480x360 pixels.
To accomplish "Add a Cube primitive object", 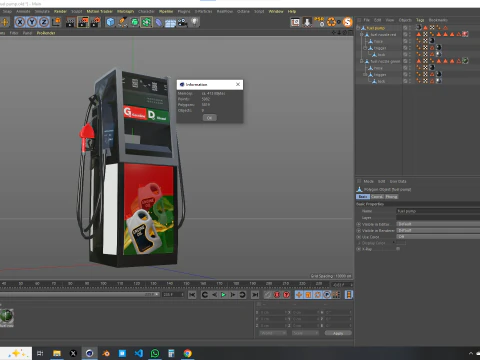I will pos(110,22).
